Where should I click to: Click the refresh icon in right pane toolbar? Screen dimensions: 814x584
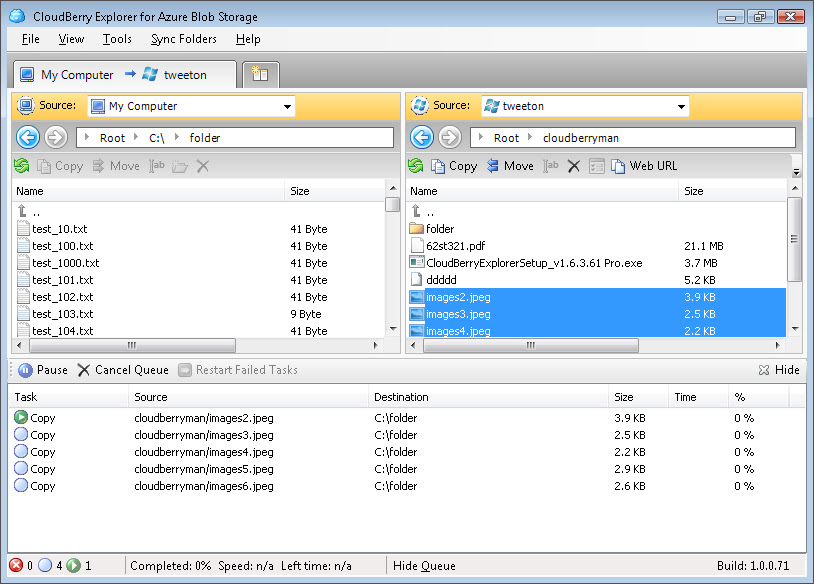click(x=416, y=166)
